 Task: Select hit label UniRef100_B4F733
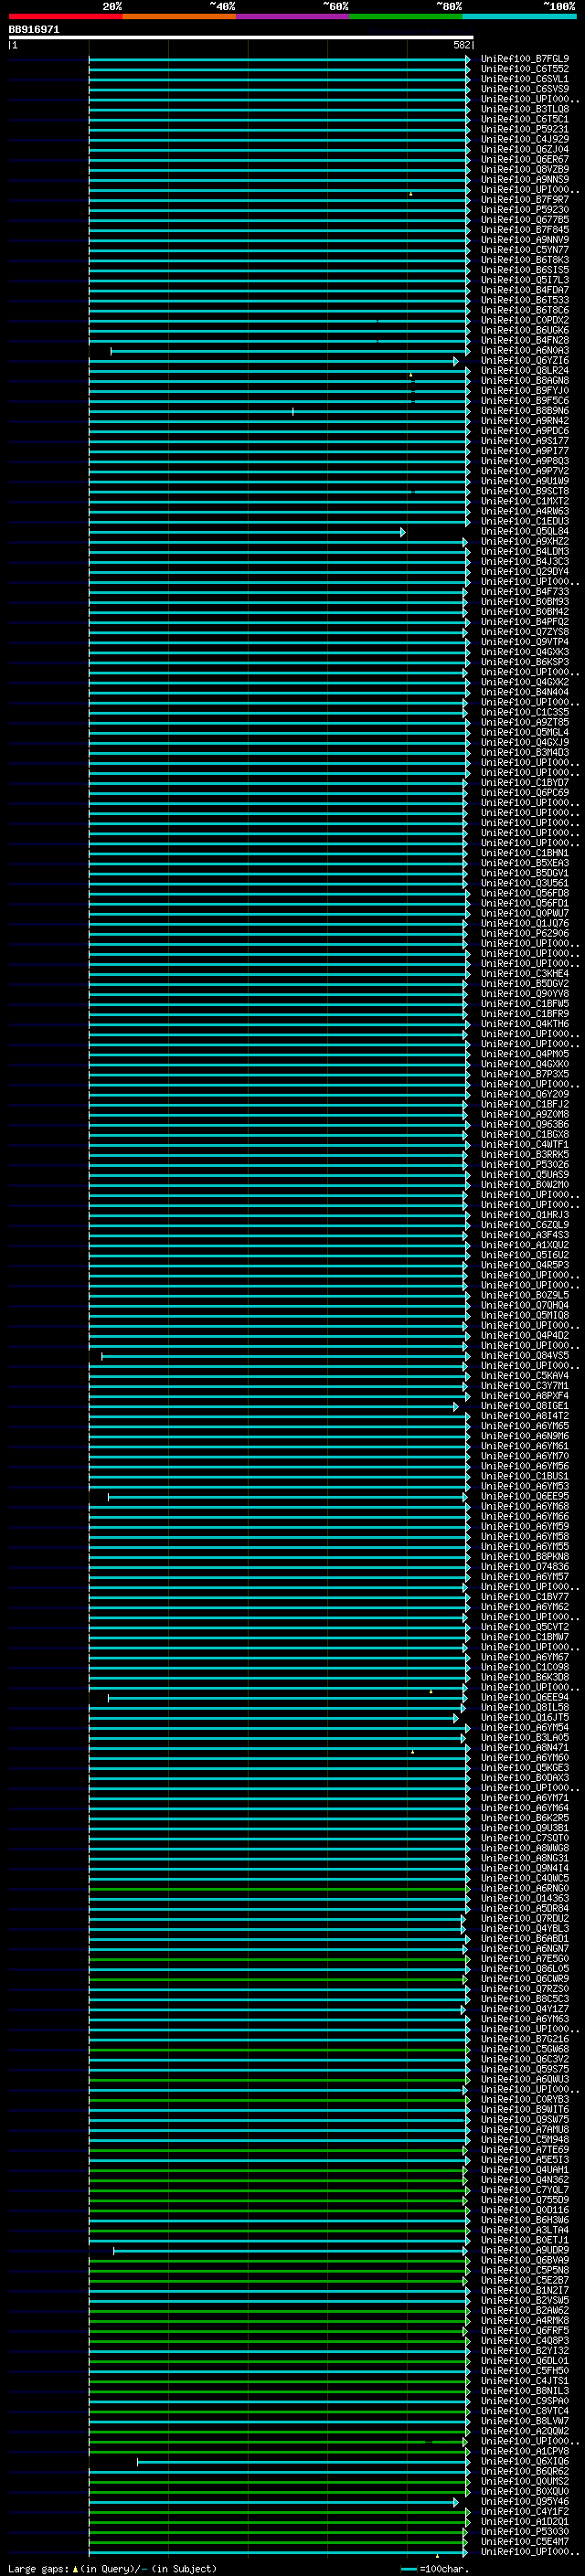coord(524,592)
